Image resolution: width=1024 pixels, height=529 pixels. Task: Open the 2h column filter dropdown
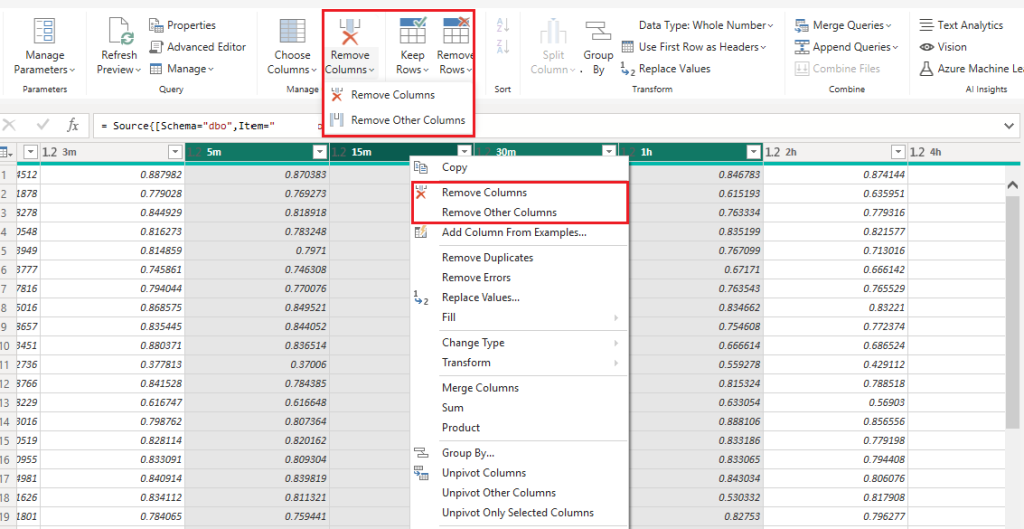point(898,152)
